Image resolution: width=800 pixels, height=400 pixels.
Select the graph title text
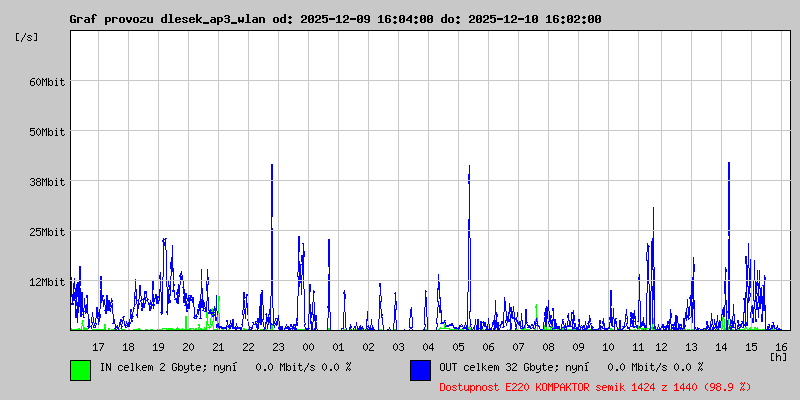click(x=335, y=19)
